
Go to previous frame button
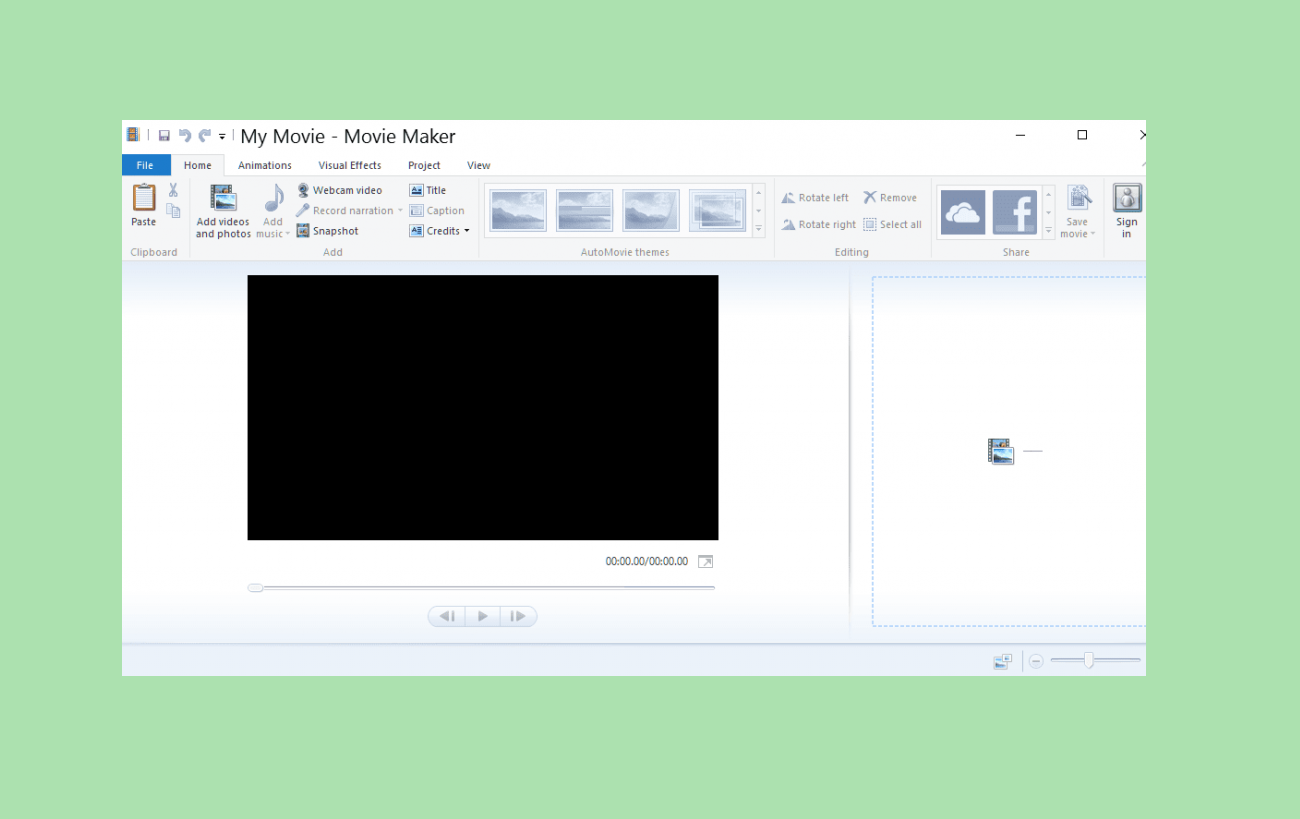[447, 617]
